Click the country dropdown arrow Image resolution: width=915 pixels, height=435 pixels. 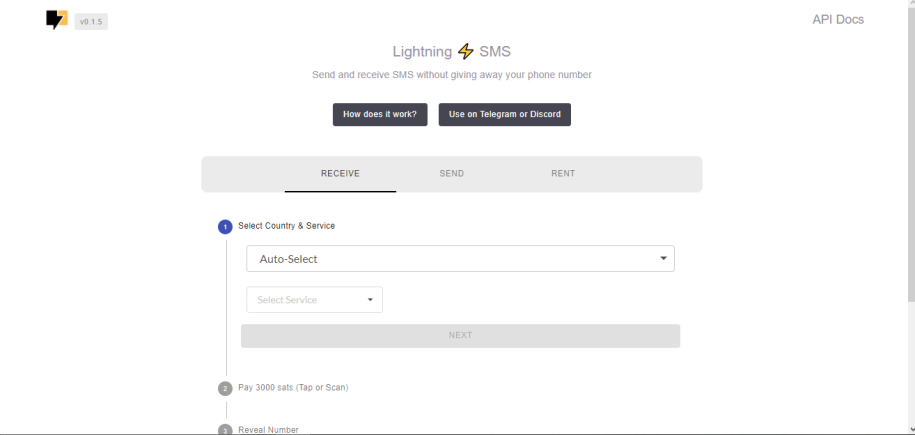point(663,258)
